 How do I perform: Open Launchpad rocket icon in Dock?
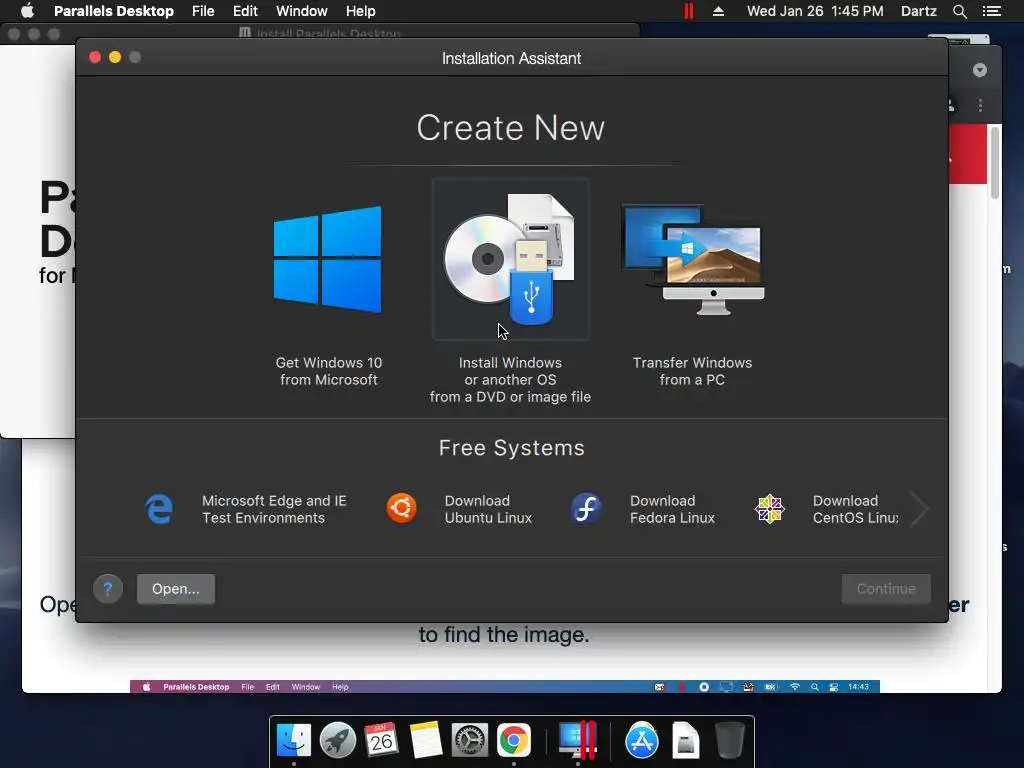(338, 740)
